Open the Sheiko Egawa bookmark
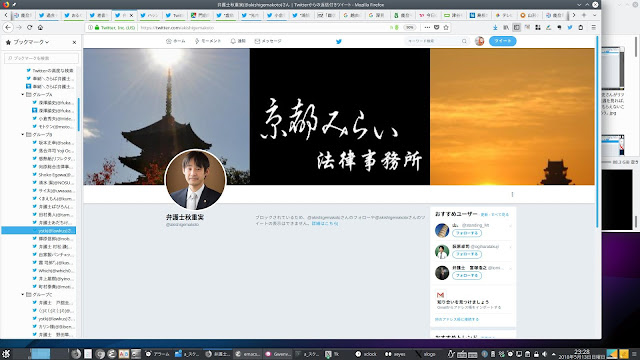Screen dimensions: 640x360 point(53,175)
